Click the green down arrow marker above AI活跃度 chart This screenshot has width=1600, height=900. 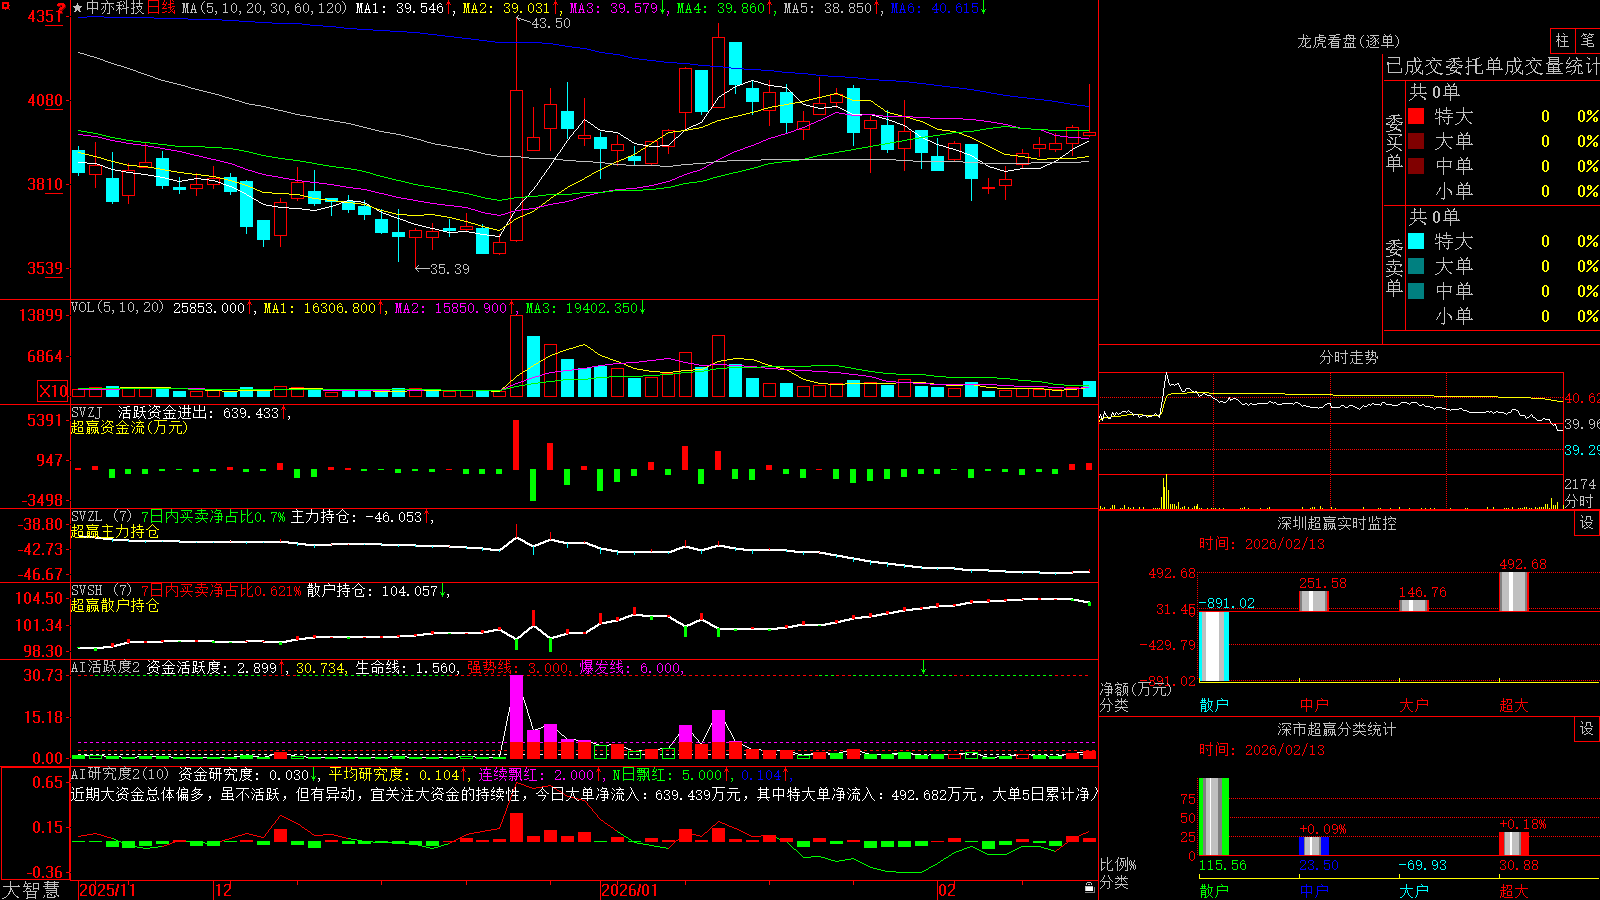coord(923,667)
